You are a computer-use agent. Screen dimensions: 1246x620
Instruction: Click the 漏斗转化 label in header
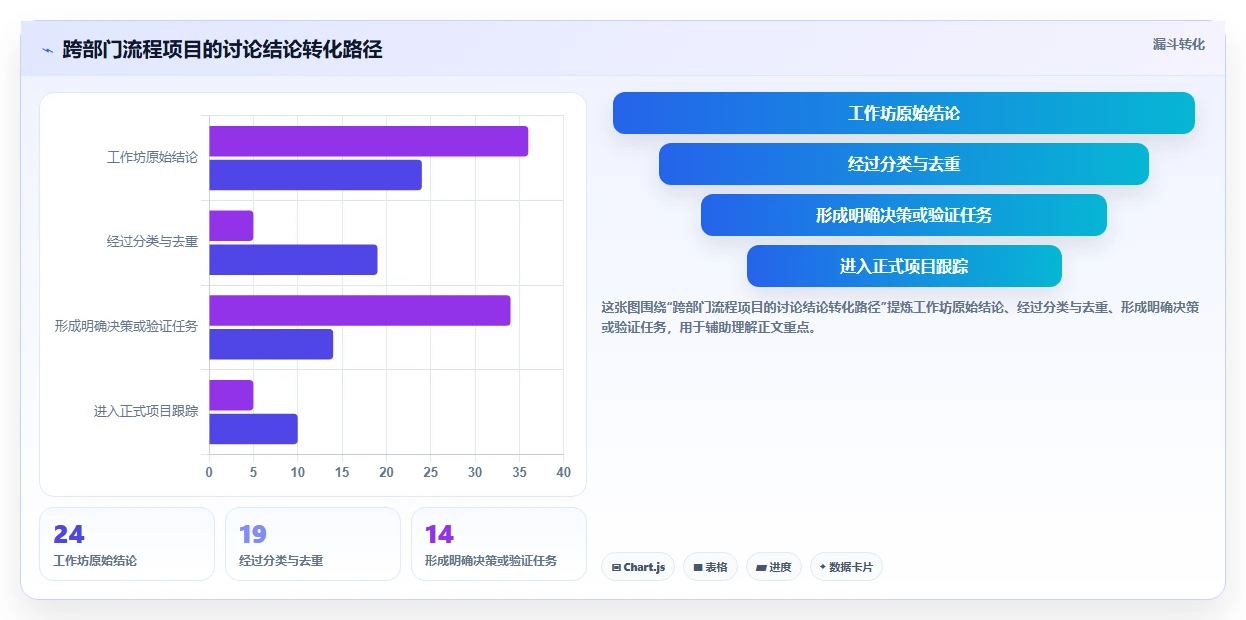1178,45
